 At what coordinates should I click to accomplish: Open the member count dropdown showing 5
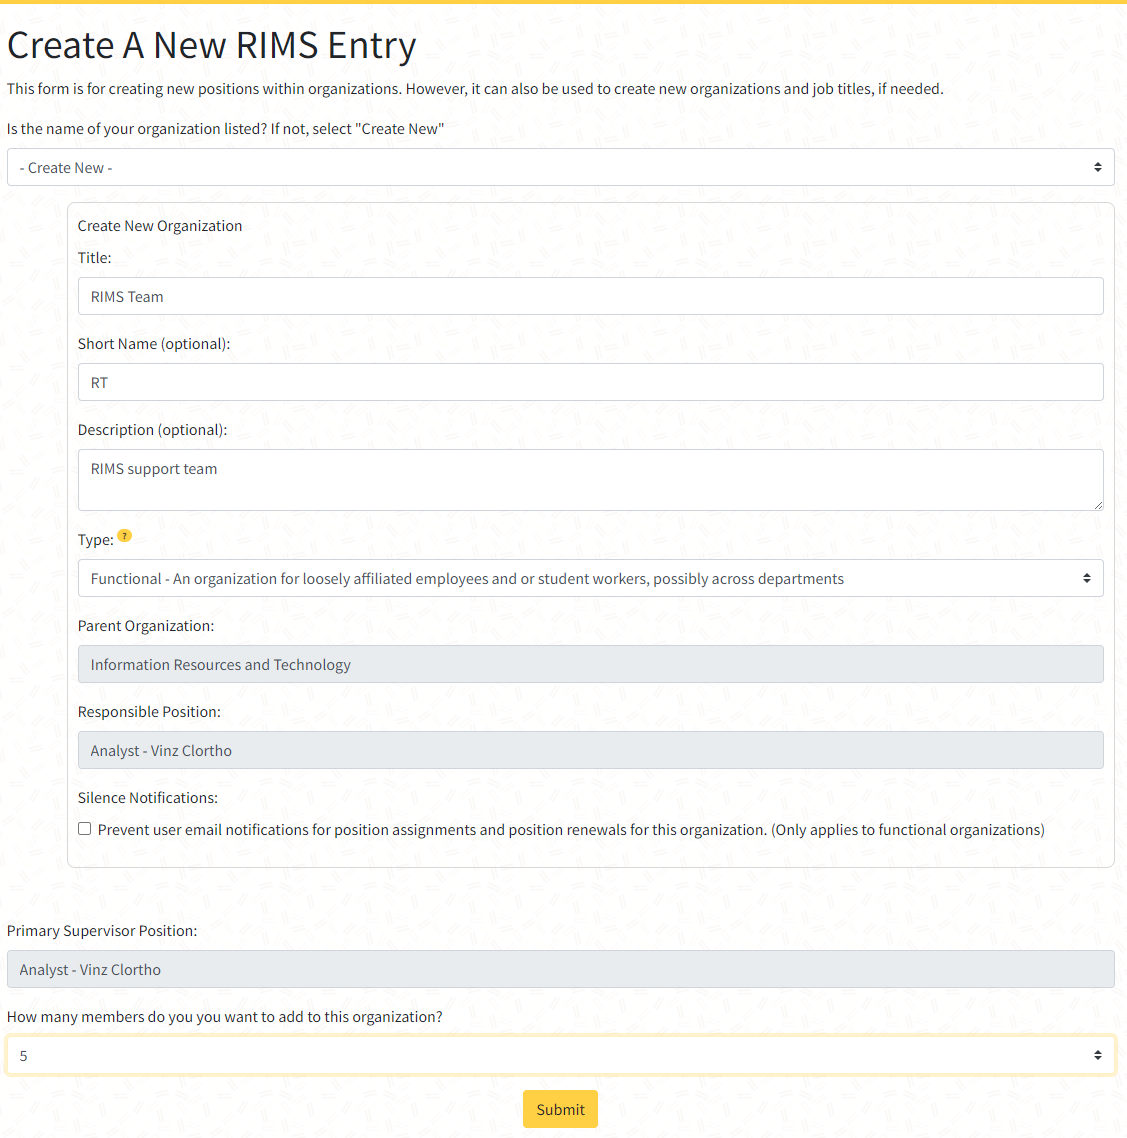click(560, 1056)
